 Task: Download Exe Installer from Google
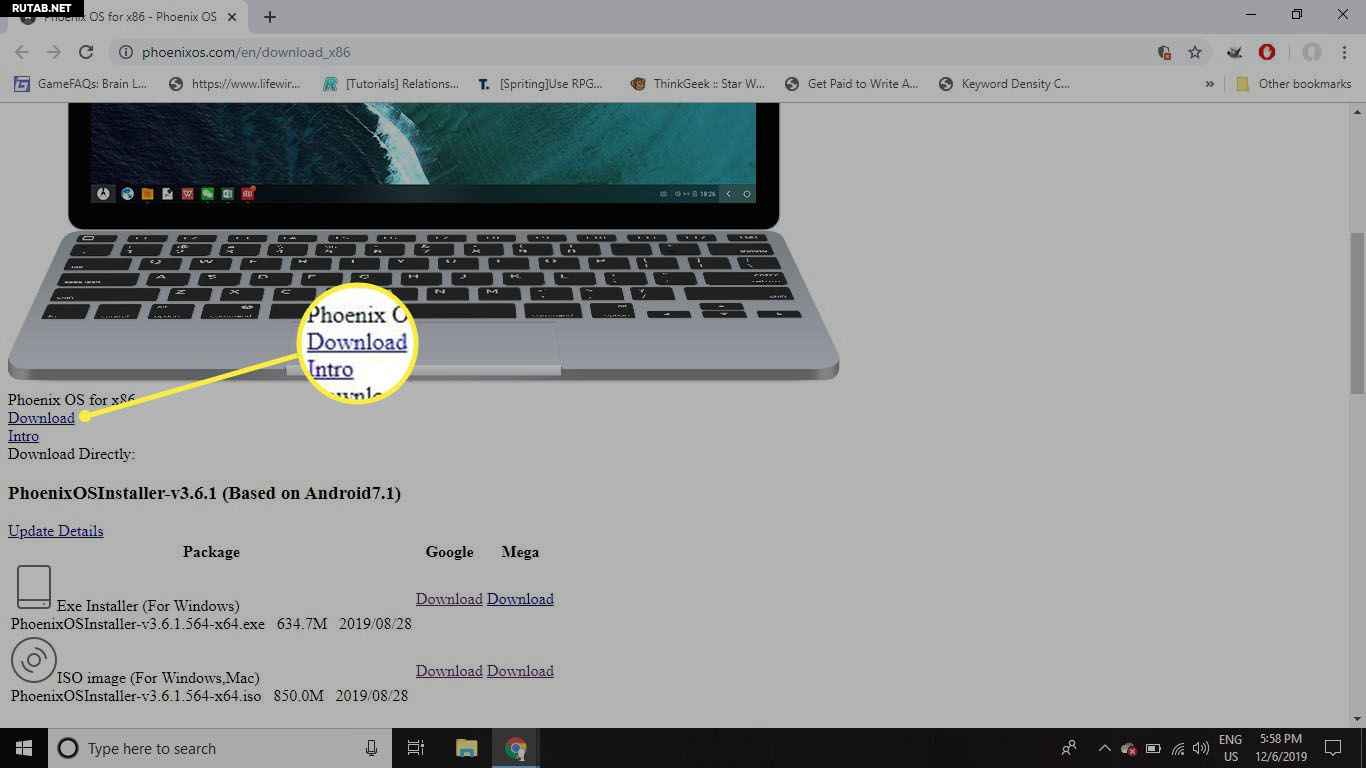click(449, 599)
